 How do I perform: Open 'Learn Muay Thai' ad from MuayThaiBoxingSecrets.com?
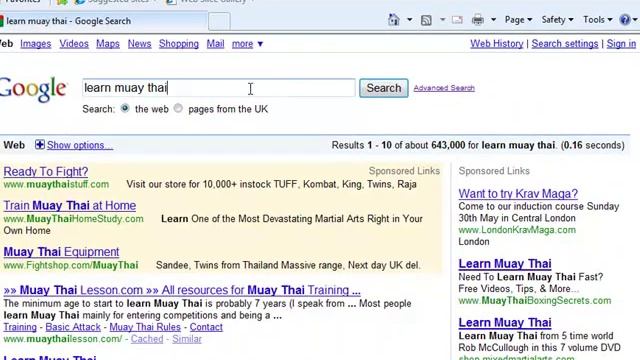point(505,264)
